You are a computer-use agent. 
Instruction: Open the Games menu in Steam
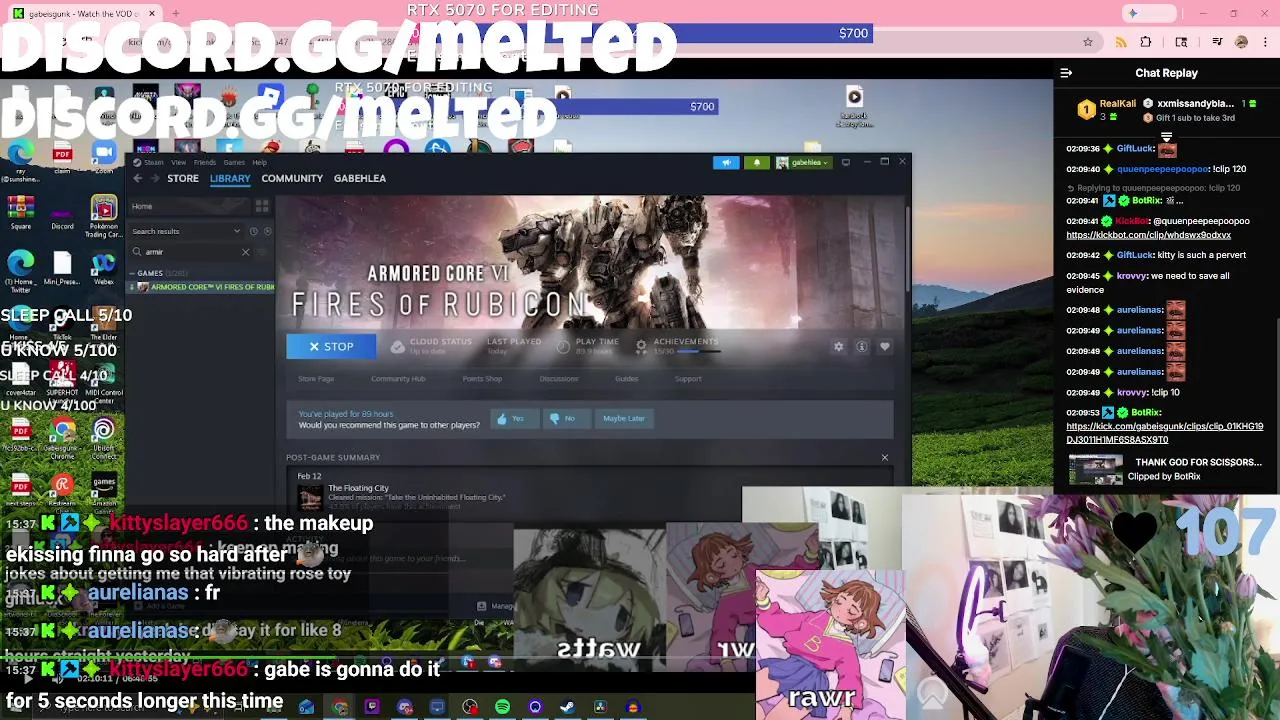pyautogui.click(x=234, y=162)
